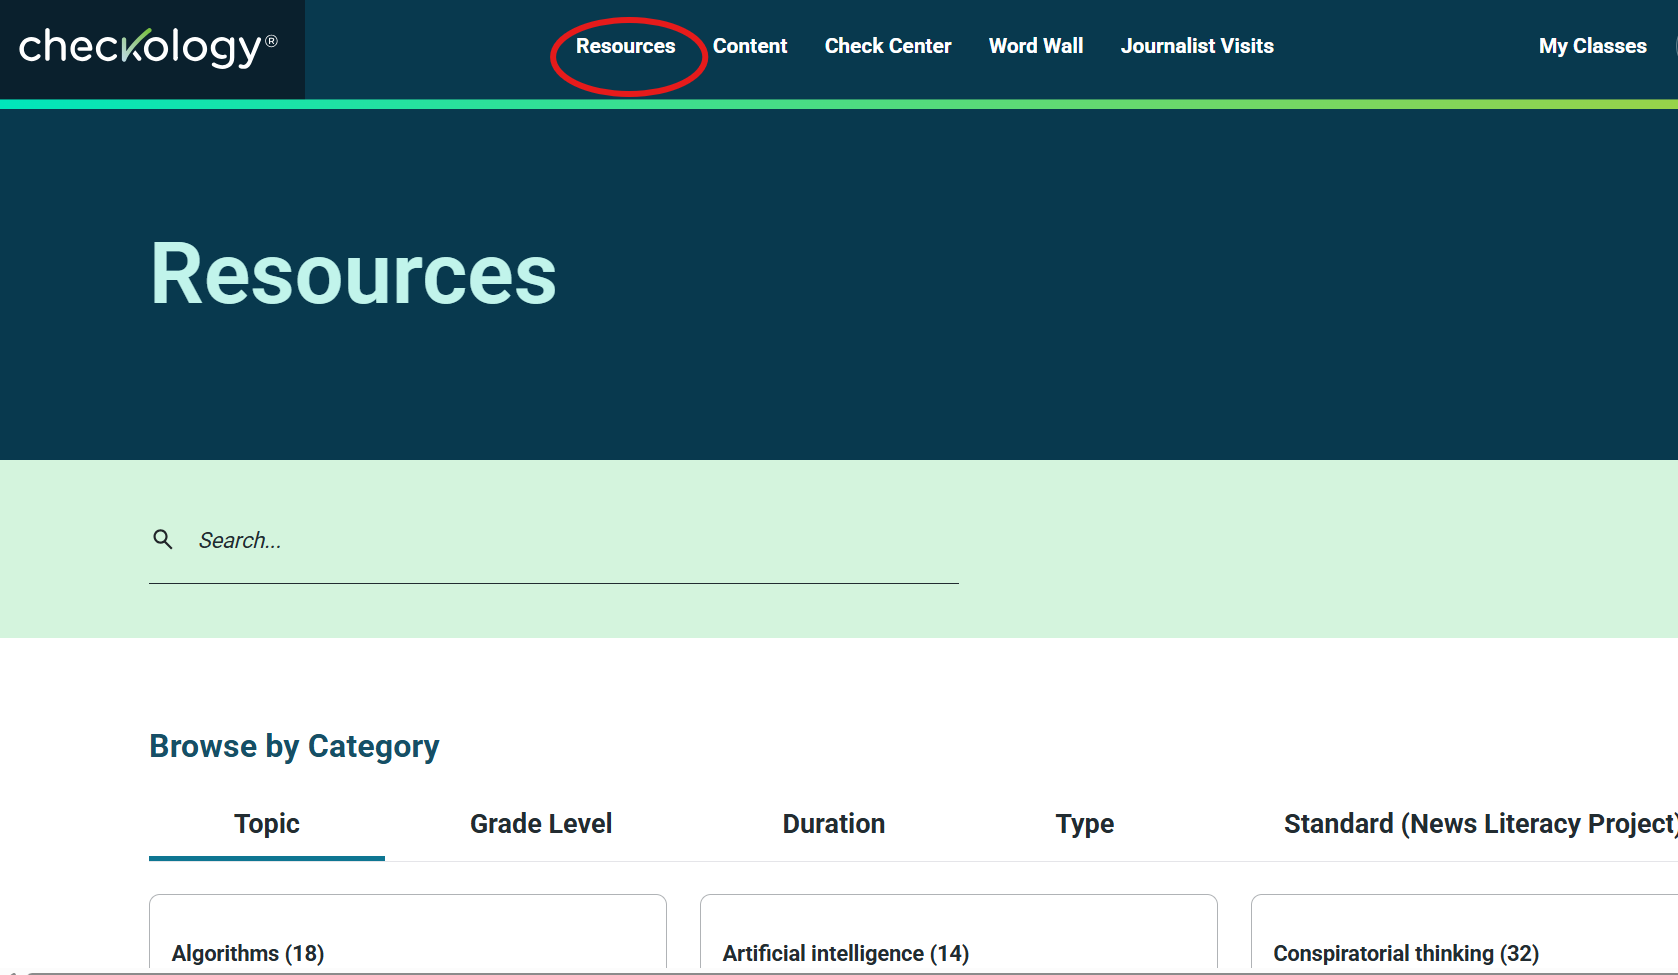Viewport: 1678px width, 975px height.
Task: Switch to Standard (News Literacy Project) tab
Action: [x=1480, y=824]
